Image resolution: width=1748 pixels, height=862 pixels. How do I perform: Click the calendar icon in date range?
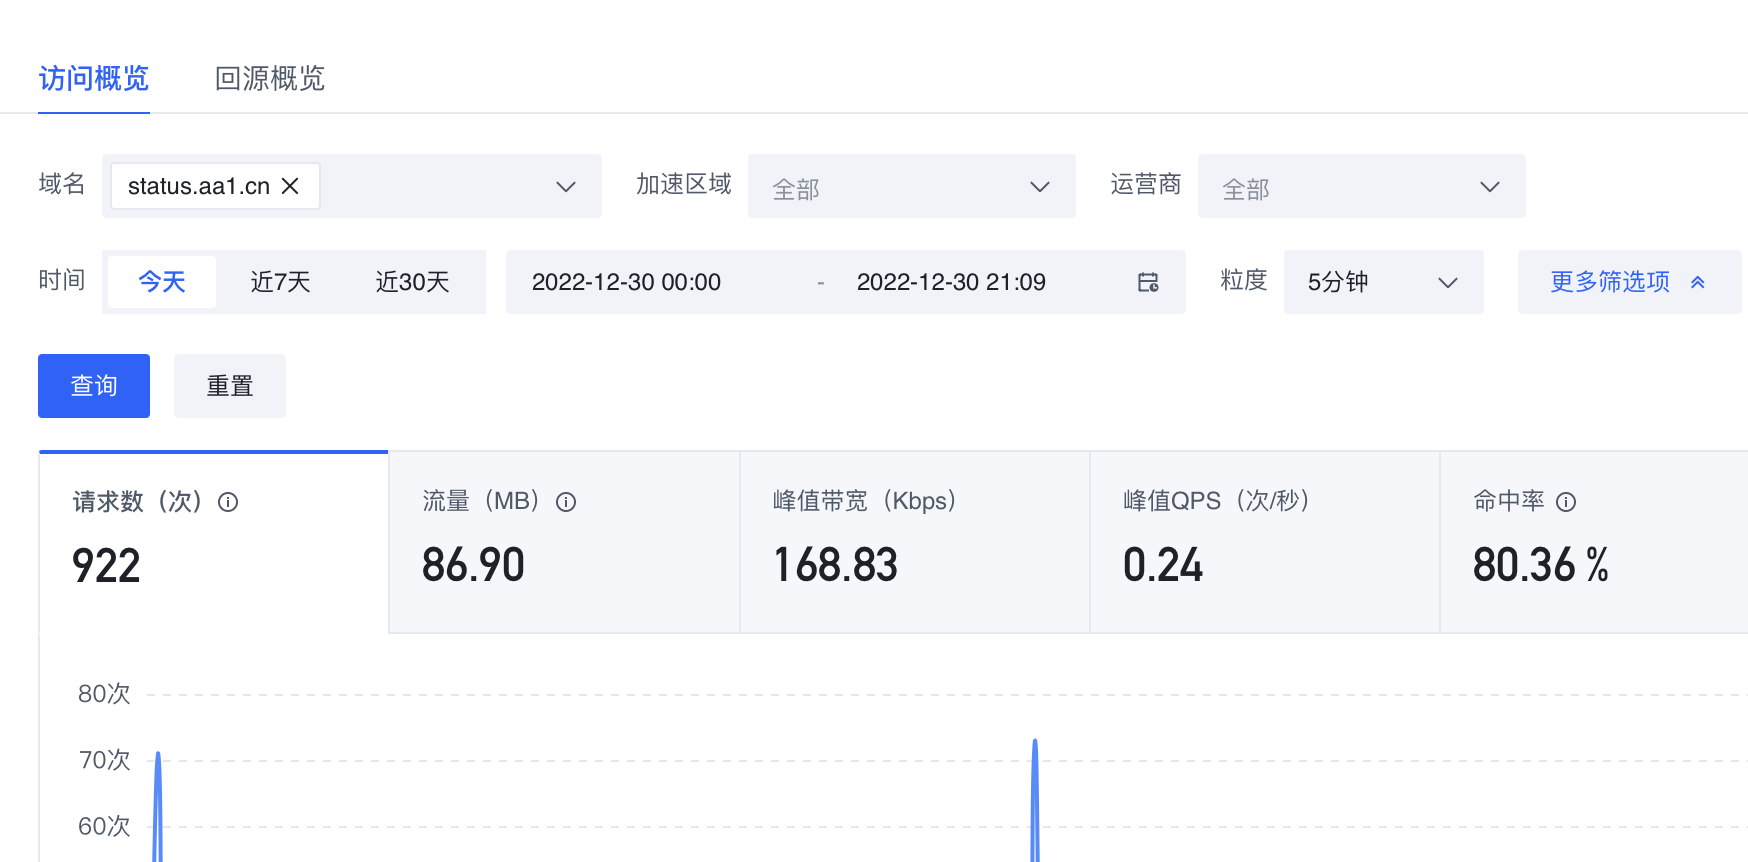[x=1148, y=283]
